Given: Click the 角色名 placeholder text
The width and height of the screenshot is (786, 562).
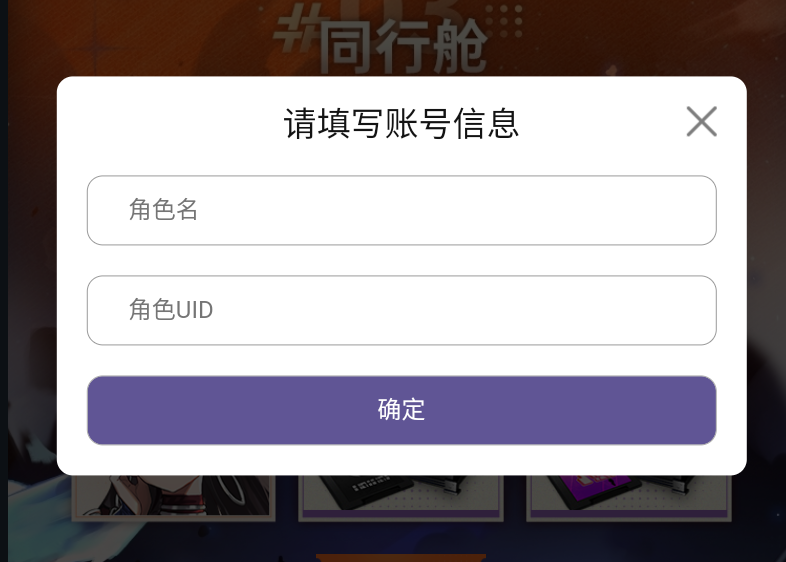Looking at the screenshot, I should click(163, 210).
